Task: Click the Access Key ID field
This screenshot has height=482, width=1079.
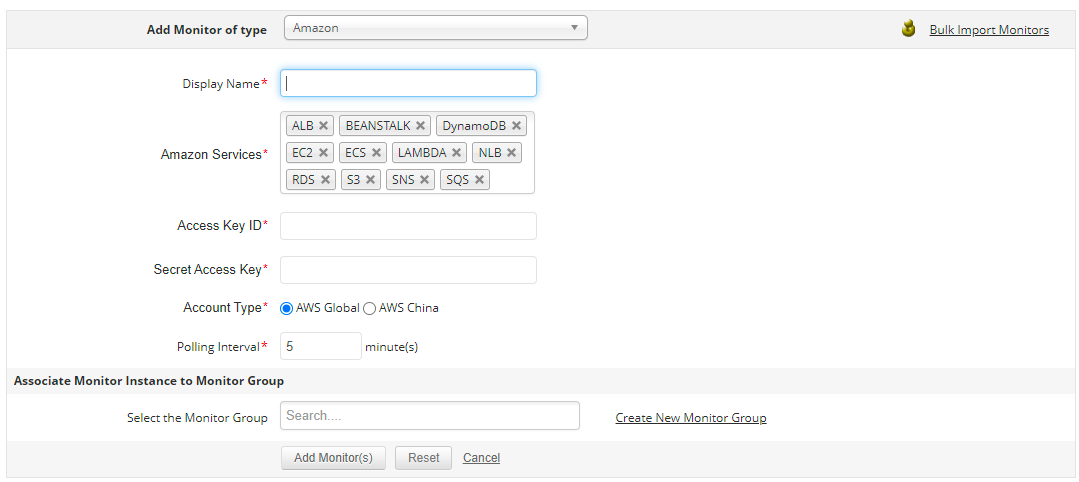Action: (x=408, y=226)
